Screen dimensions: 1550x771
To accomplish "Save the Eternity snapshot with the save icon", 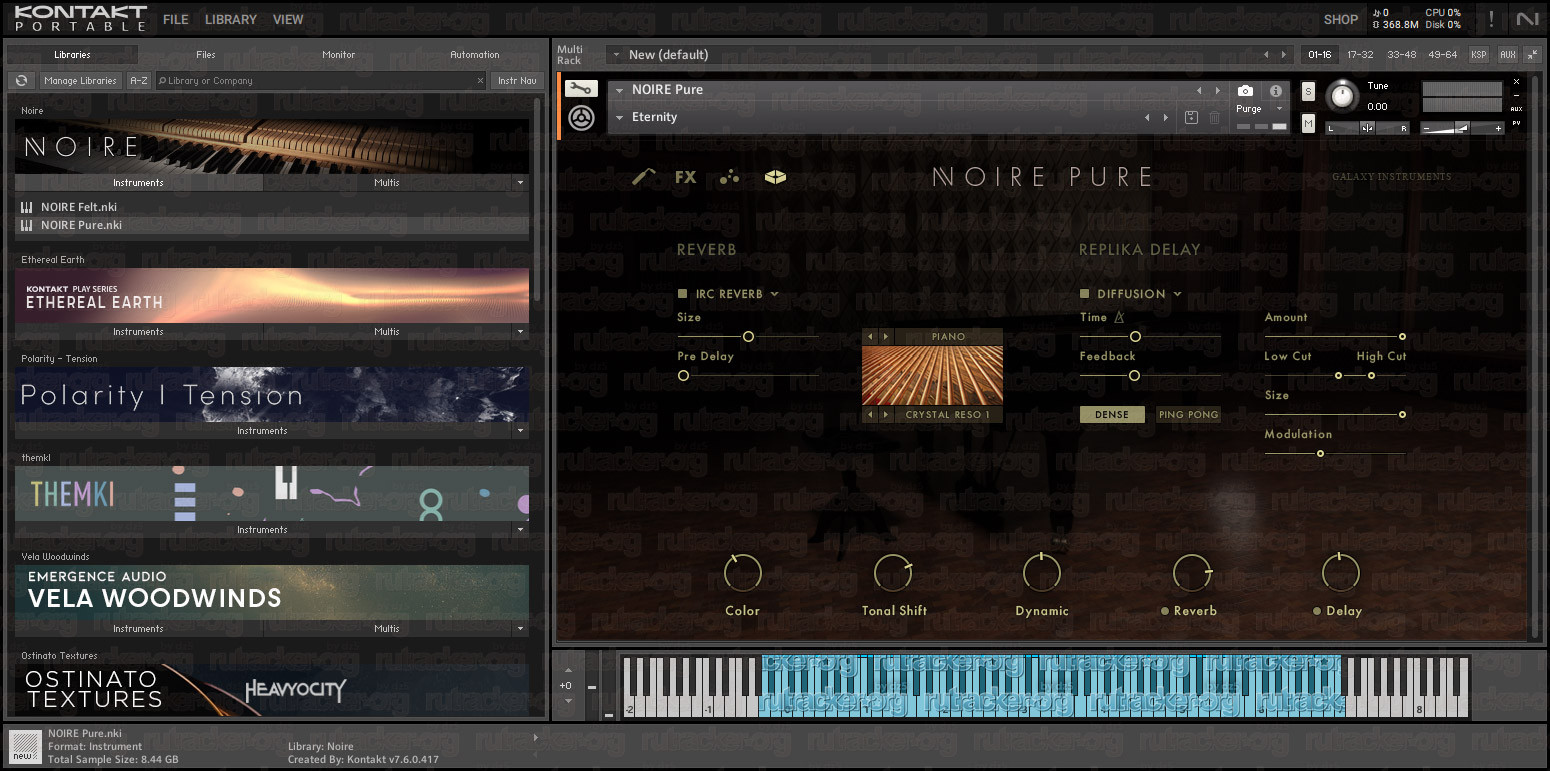I will [x=1191, y=118].
